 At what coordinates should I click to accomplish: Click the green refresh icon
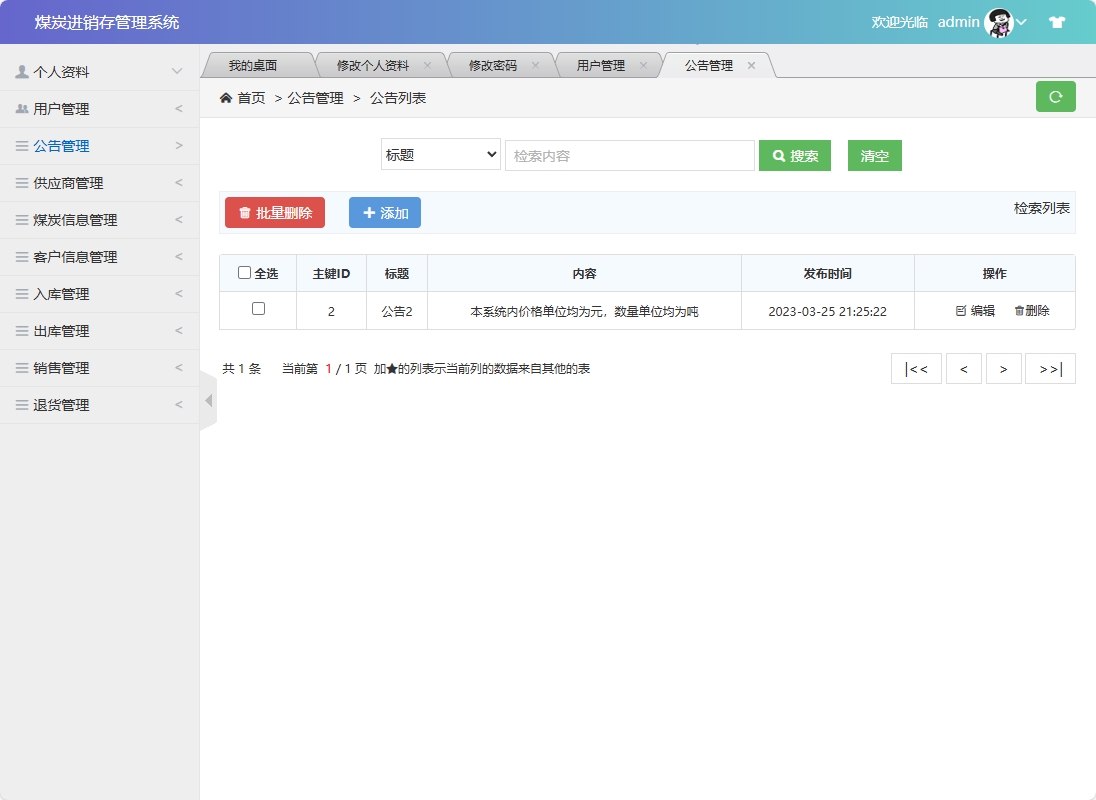point(1055,96)
